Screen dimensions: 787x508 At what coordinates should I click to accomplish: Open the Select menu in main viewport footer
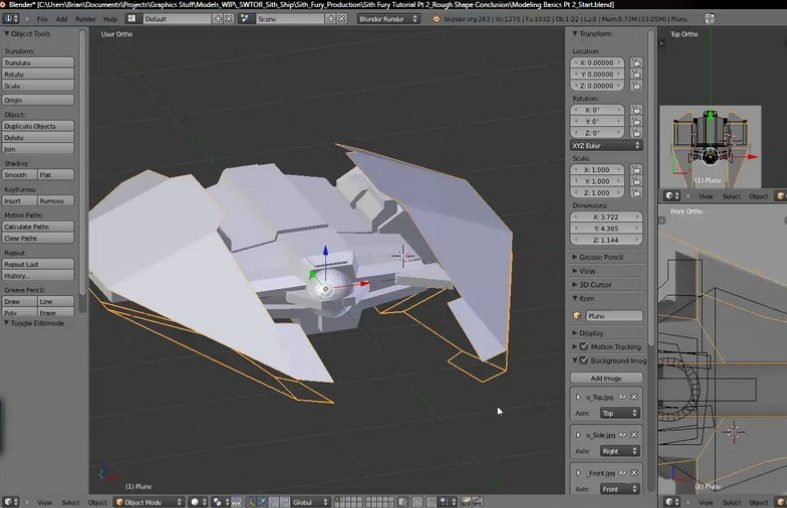(70, 502)
